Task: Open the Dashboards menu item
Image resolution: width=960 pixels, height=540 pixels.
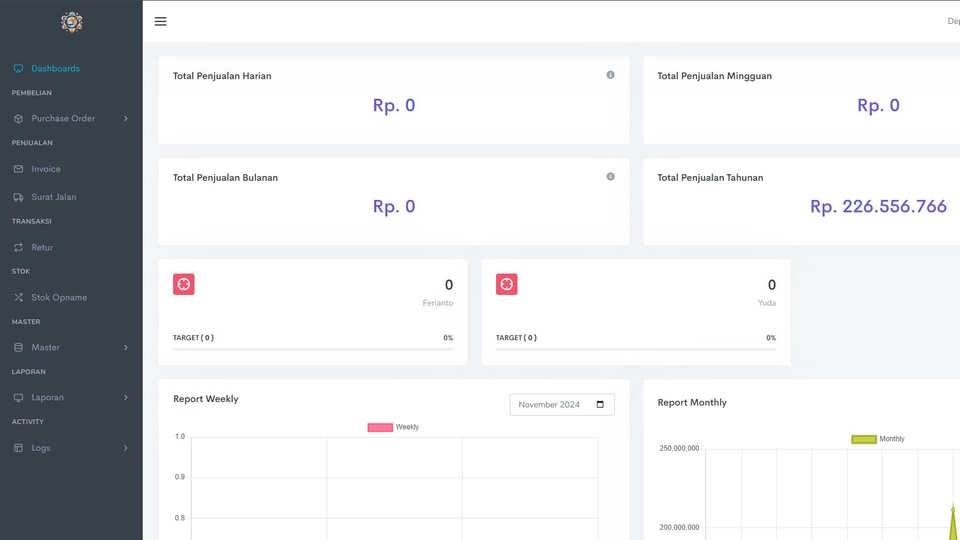Action: coord(55,69)
